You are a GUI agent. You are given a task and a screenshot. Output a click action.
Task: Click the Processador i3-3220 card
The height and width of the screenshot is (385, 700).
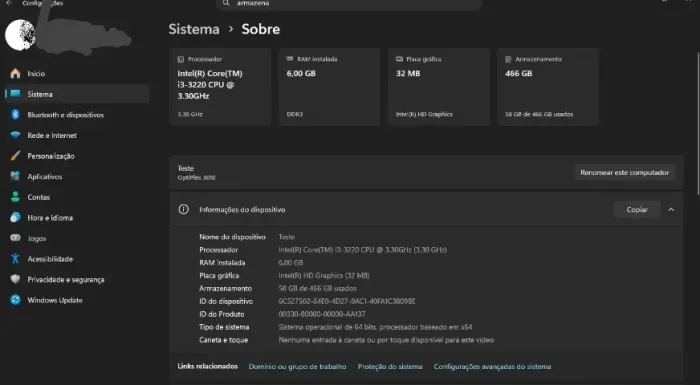(x=220, y=87)
